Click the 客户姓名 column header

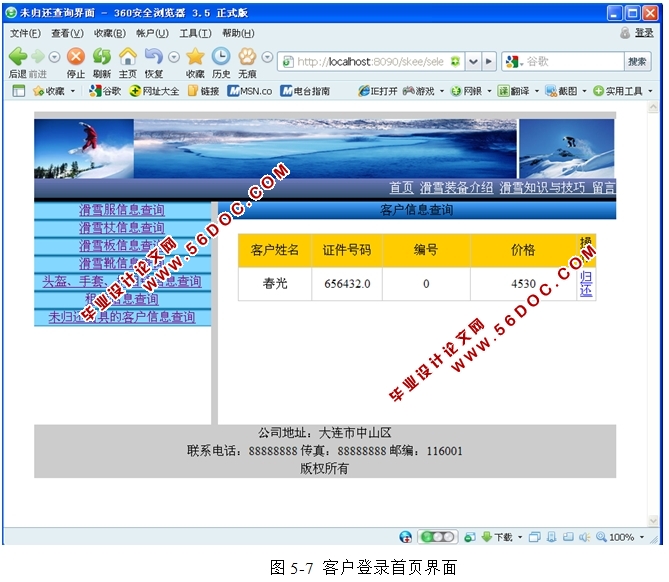point(275,250)
